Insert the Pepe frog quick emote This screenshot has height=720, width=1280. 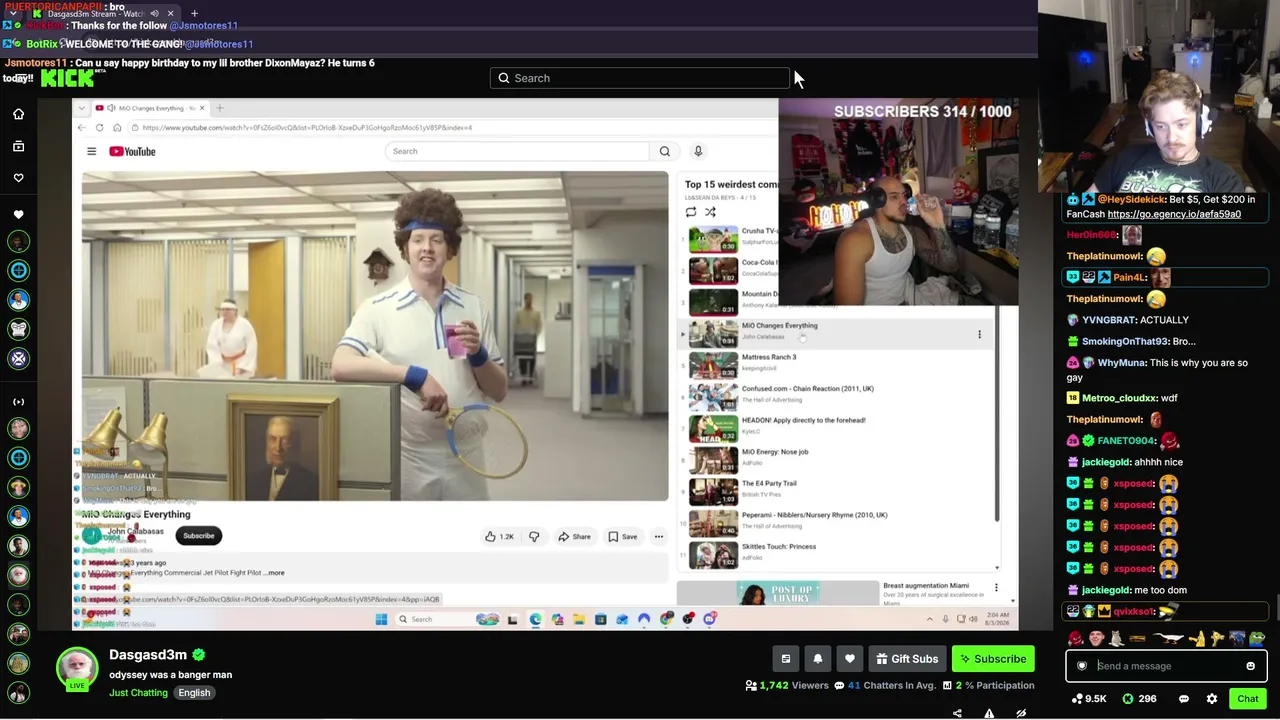click(1257, 638)
